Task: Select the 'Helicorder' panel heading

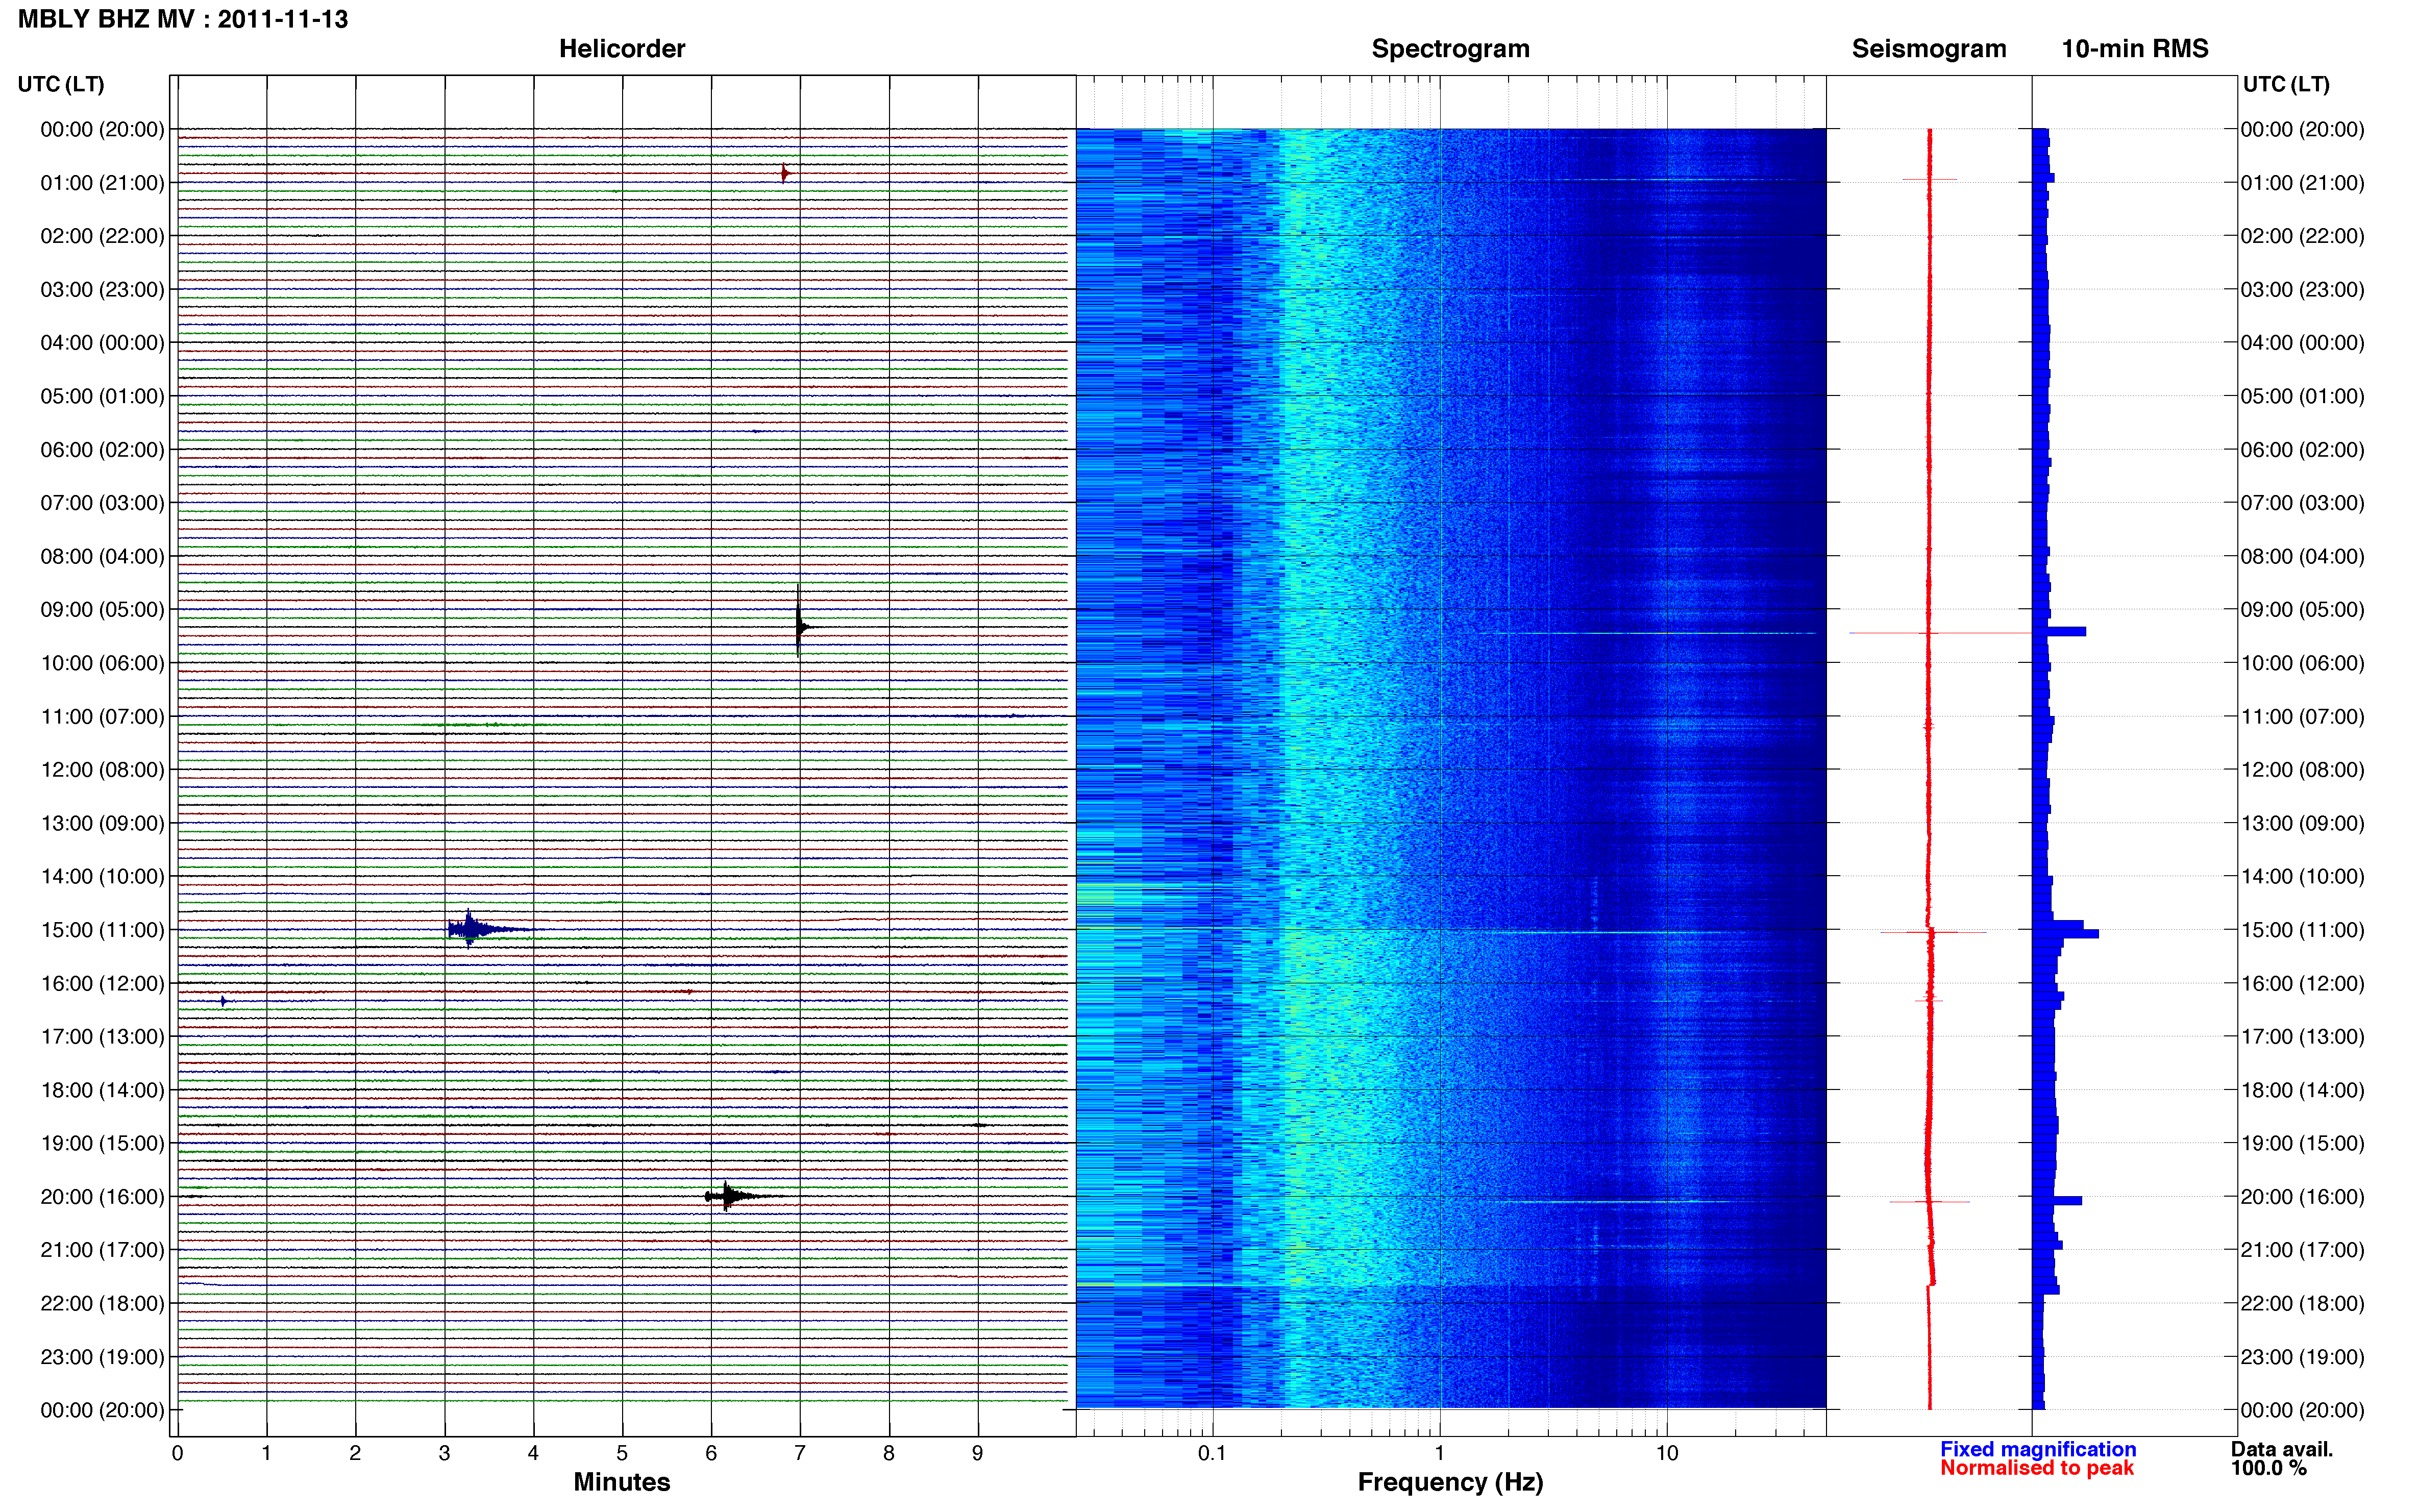Action: pos(622,49)
